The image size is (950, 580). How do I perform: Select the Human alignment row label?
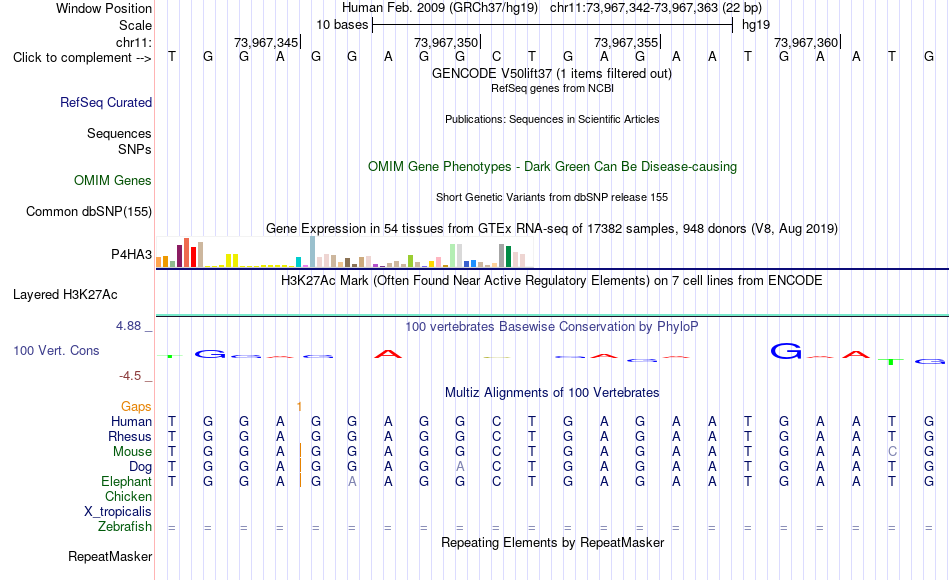coord(131,422)
